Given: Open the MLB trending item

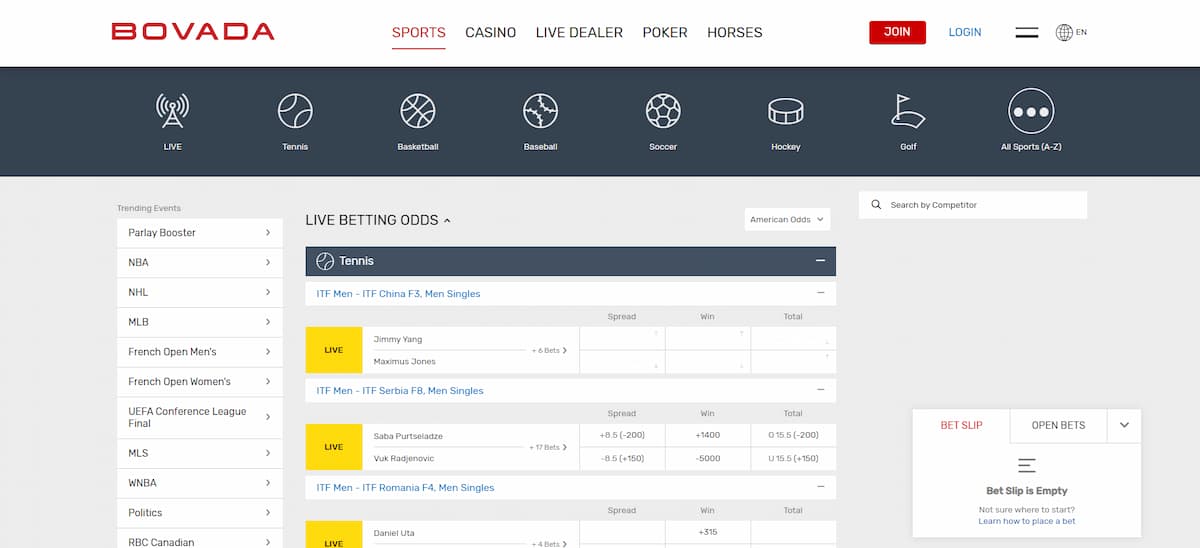Looking at the screenshot, I should pyautogui.click(x=200, y=322).
